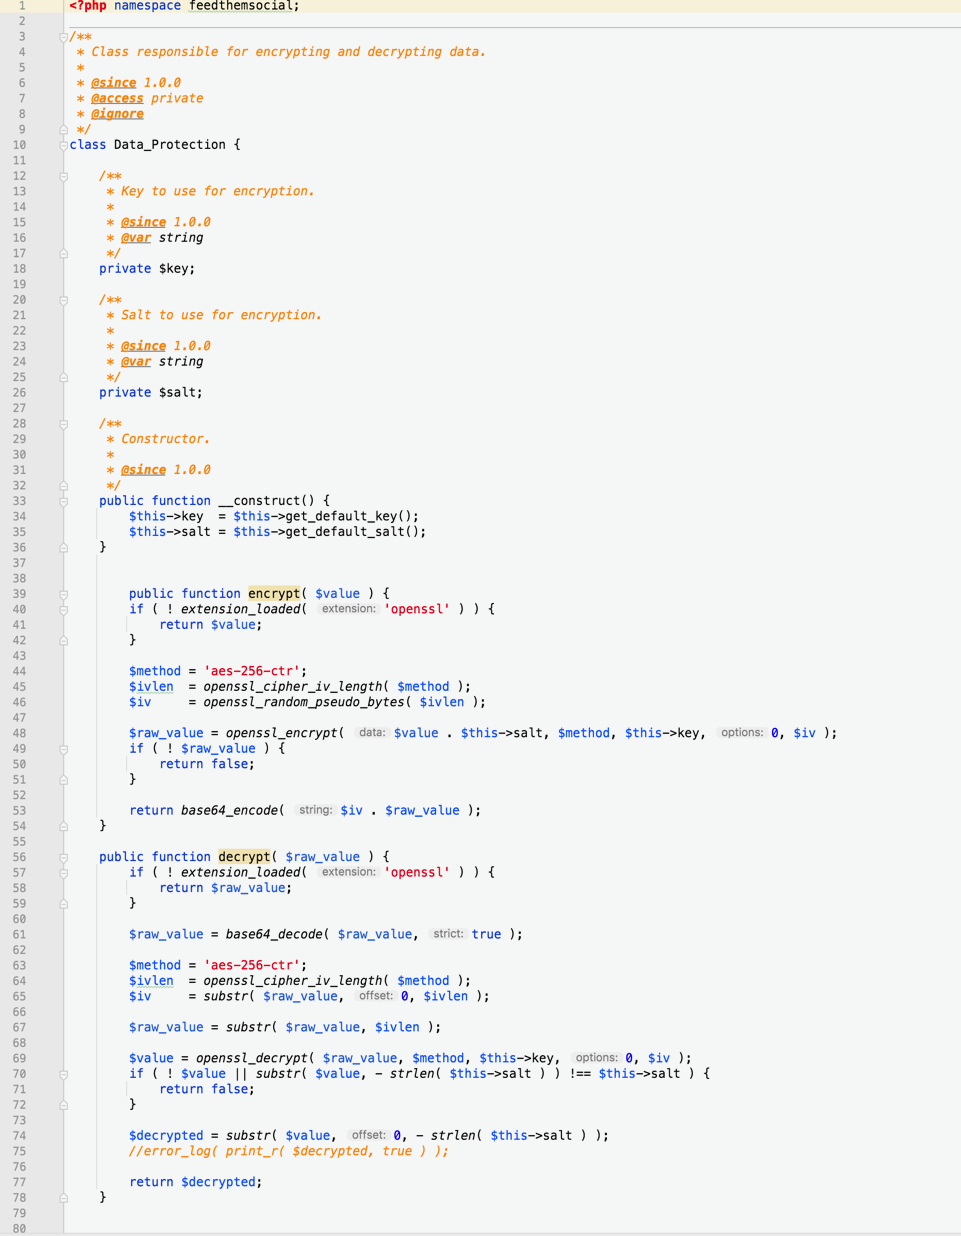Viewport: 961px width, 1236px height.
Task: Click 'return false;' on line 50
Action: 207,764
